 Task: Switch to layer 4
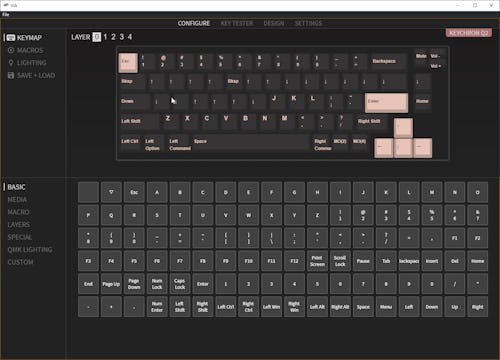tap(130, 37)
